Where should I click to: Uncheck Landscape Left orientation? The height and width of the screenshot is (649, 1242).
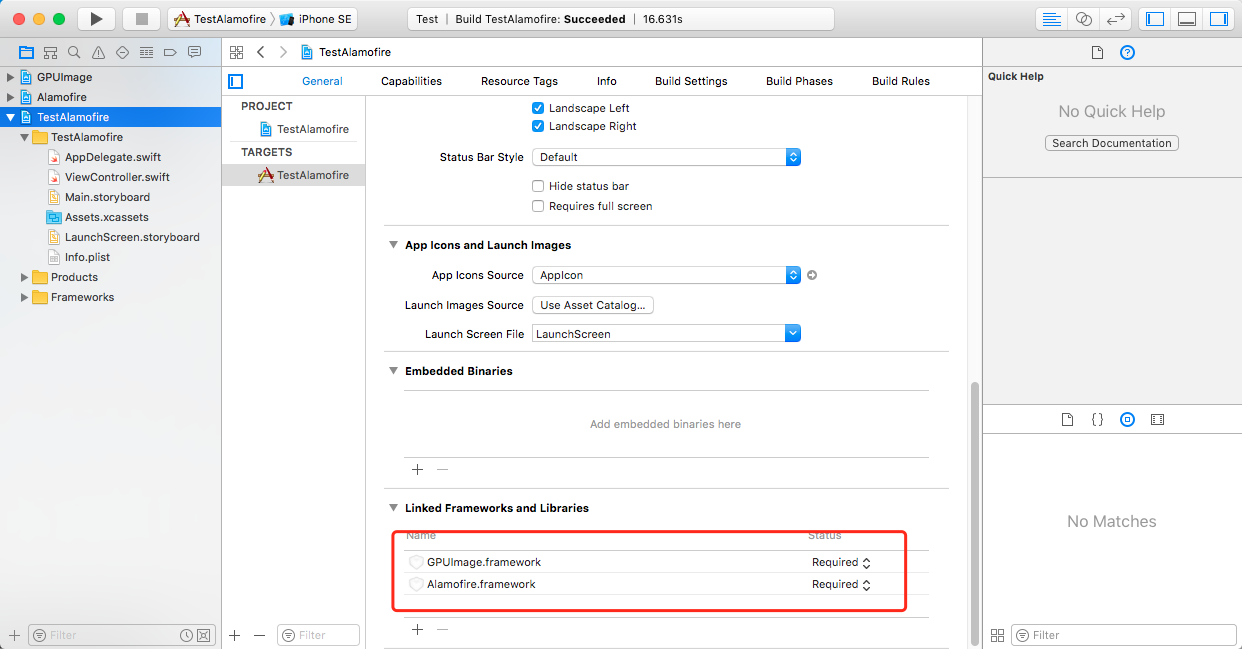tap(538, 108)
